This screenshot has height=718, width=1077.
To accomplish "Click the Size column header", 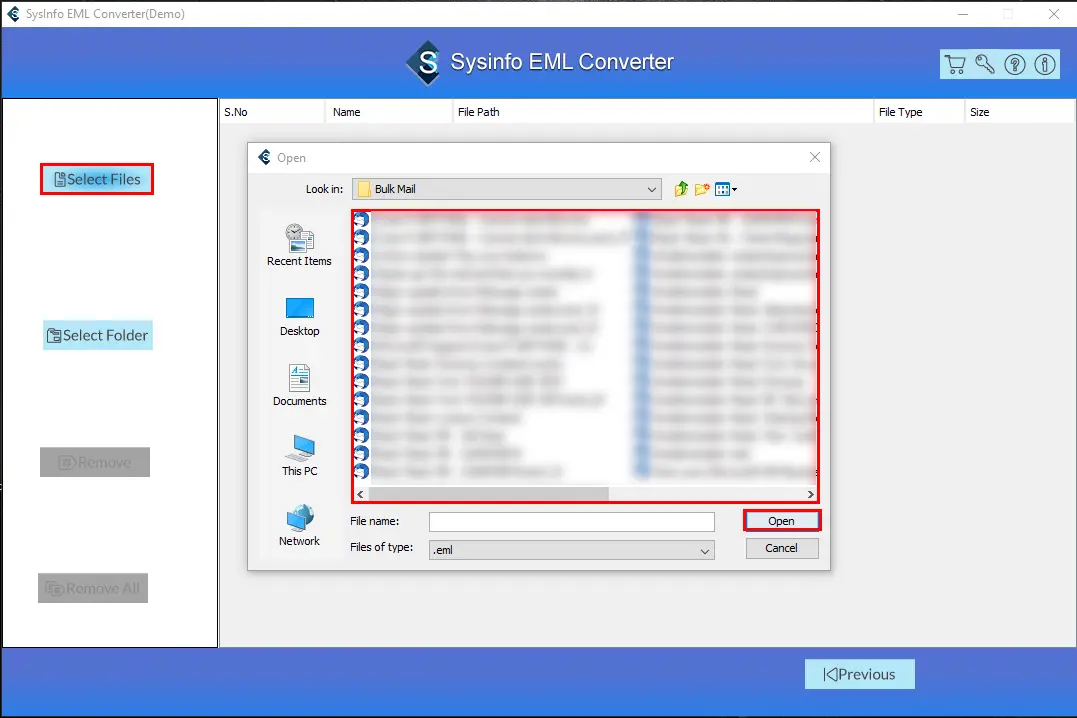I will 1019,112.
